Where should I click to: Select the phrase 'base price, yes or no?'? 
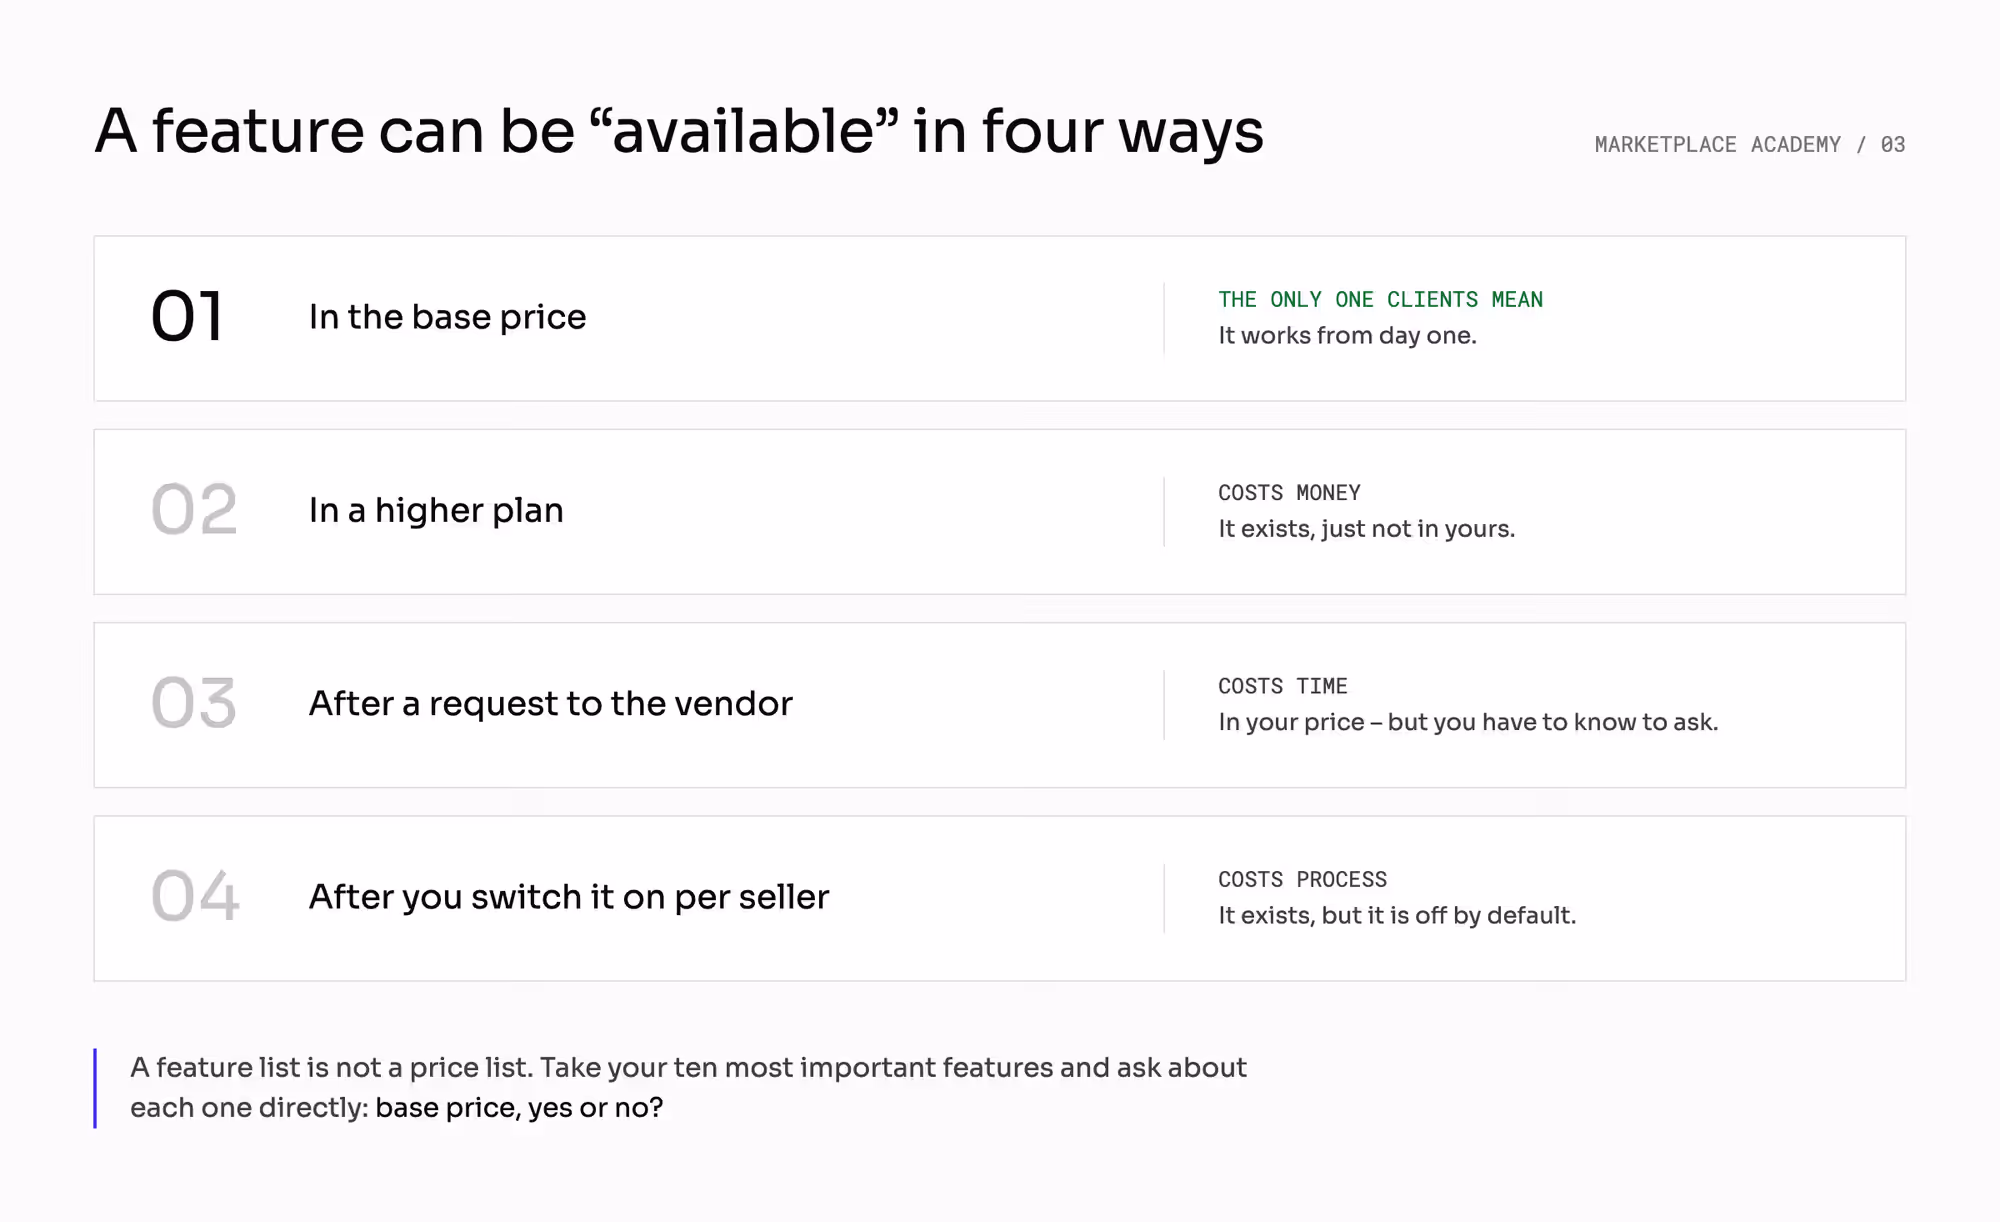tap(519, 1108)
